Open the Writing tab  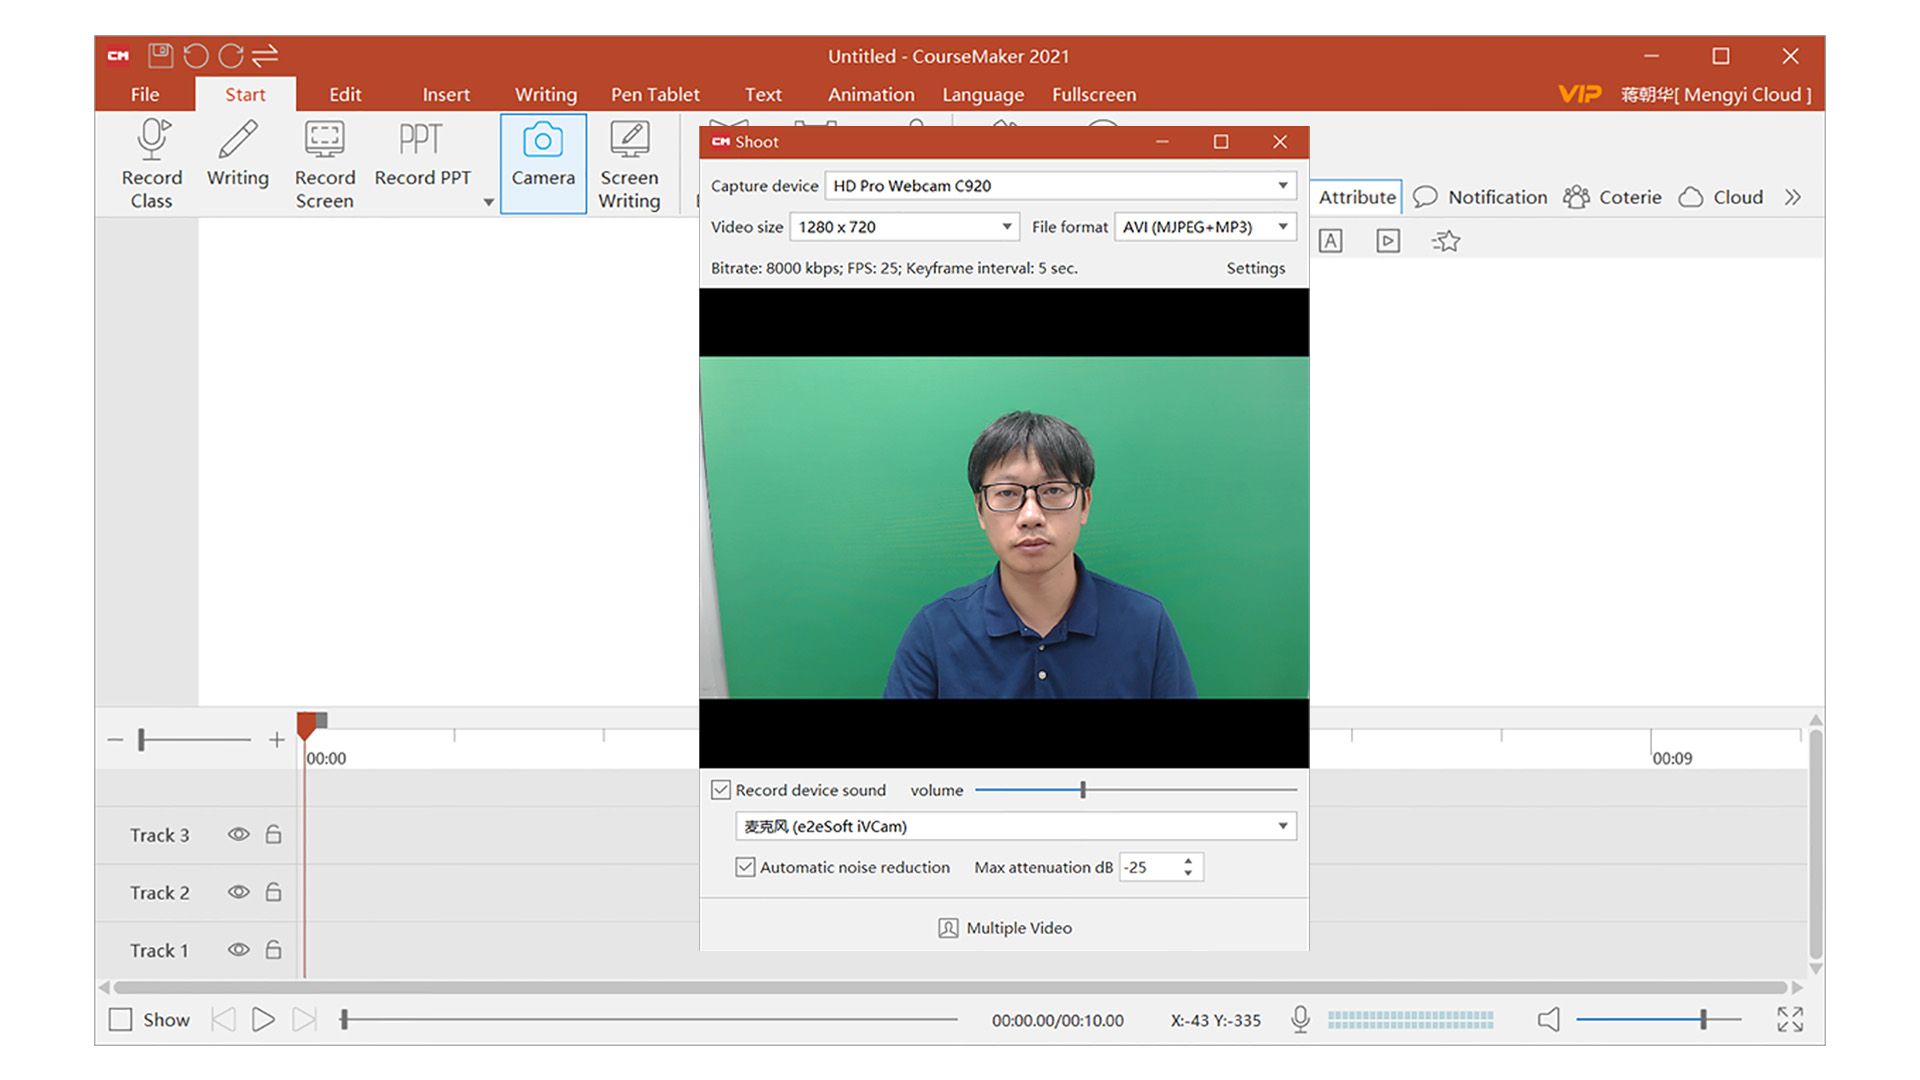[546, 94]
